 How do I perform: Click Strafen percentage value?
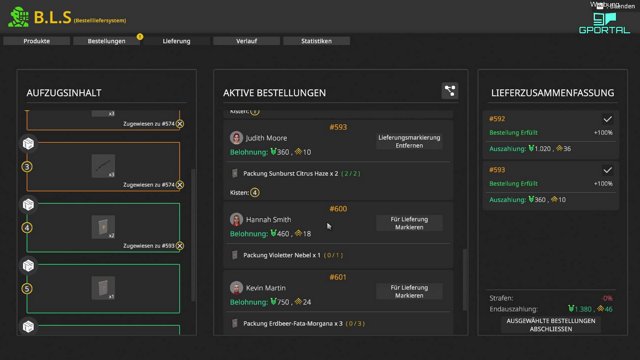tap(607, 298)
